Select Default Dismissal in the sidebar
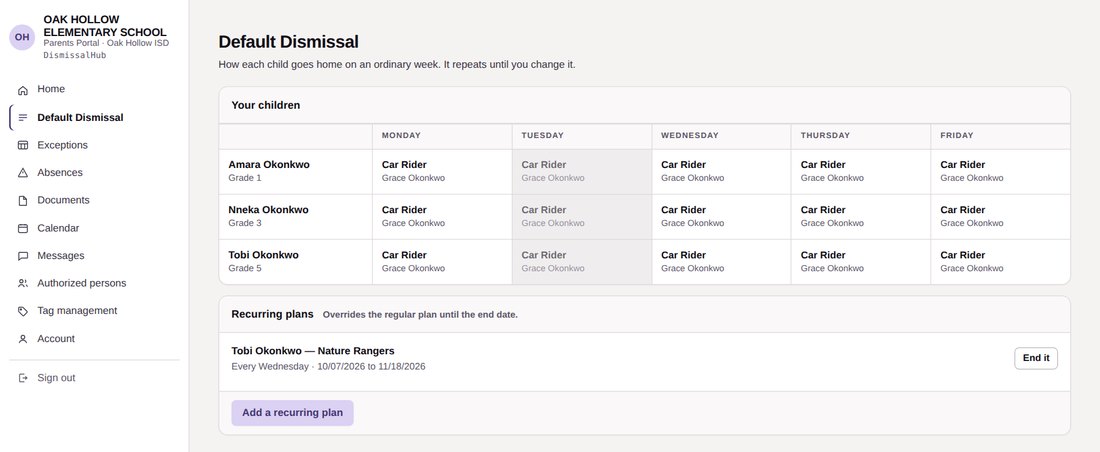The image size is (1100, 452). 94,118
